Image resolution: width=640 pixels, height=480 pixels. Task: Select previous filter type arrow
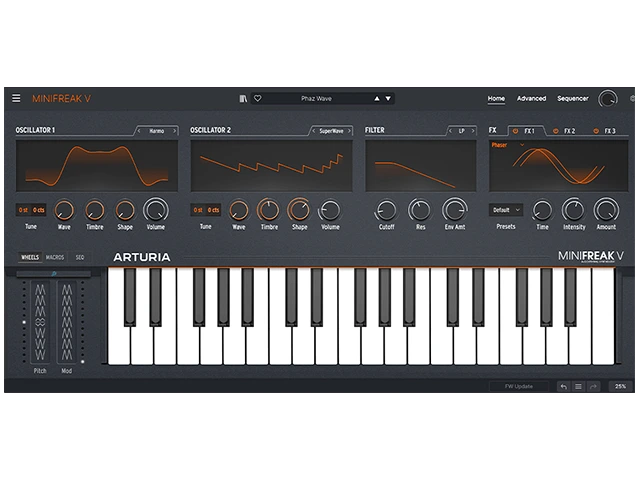pyautogui.click(x=450, y=131)
